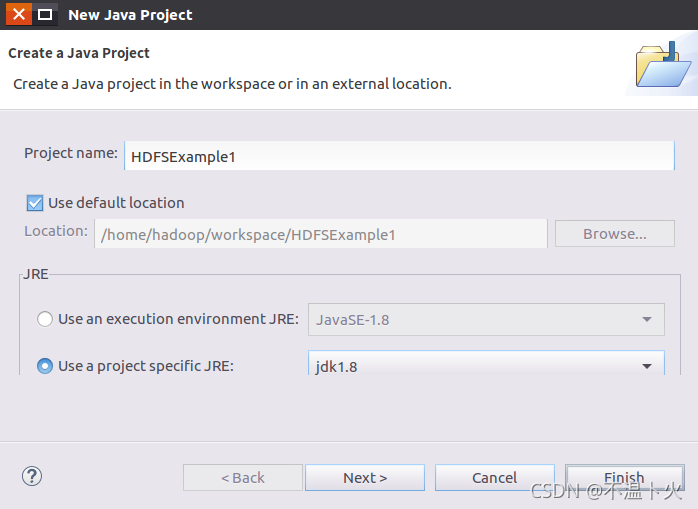Click the 'Create a Java Project' heading
Image resolution: width=698 pixels, height=509 pixels.
[79, 53]
